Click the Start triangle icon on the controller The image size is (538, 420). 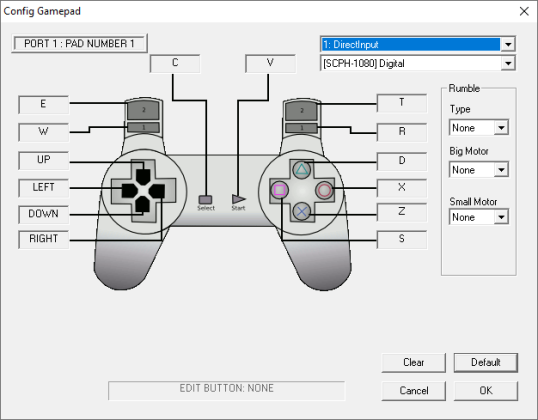pos(238,199)
